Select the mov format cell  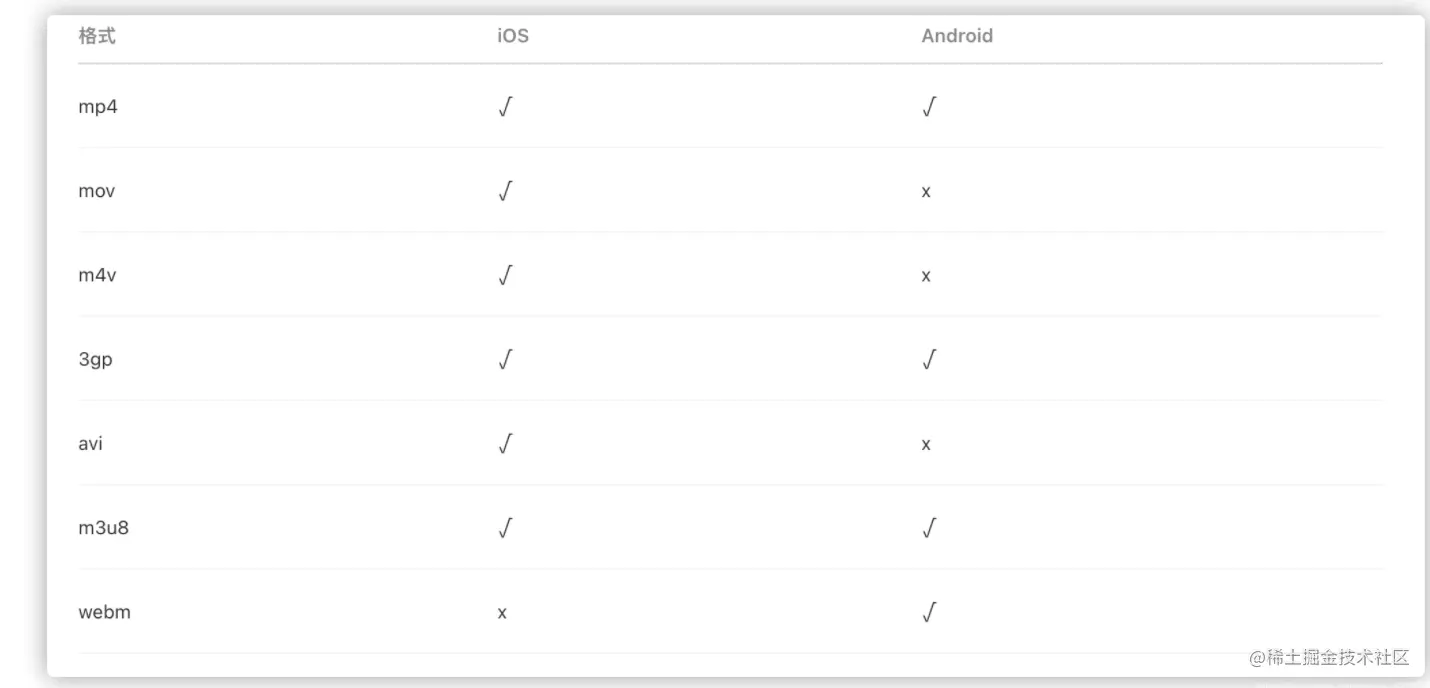97,191
